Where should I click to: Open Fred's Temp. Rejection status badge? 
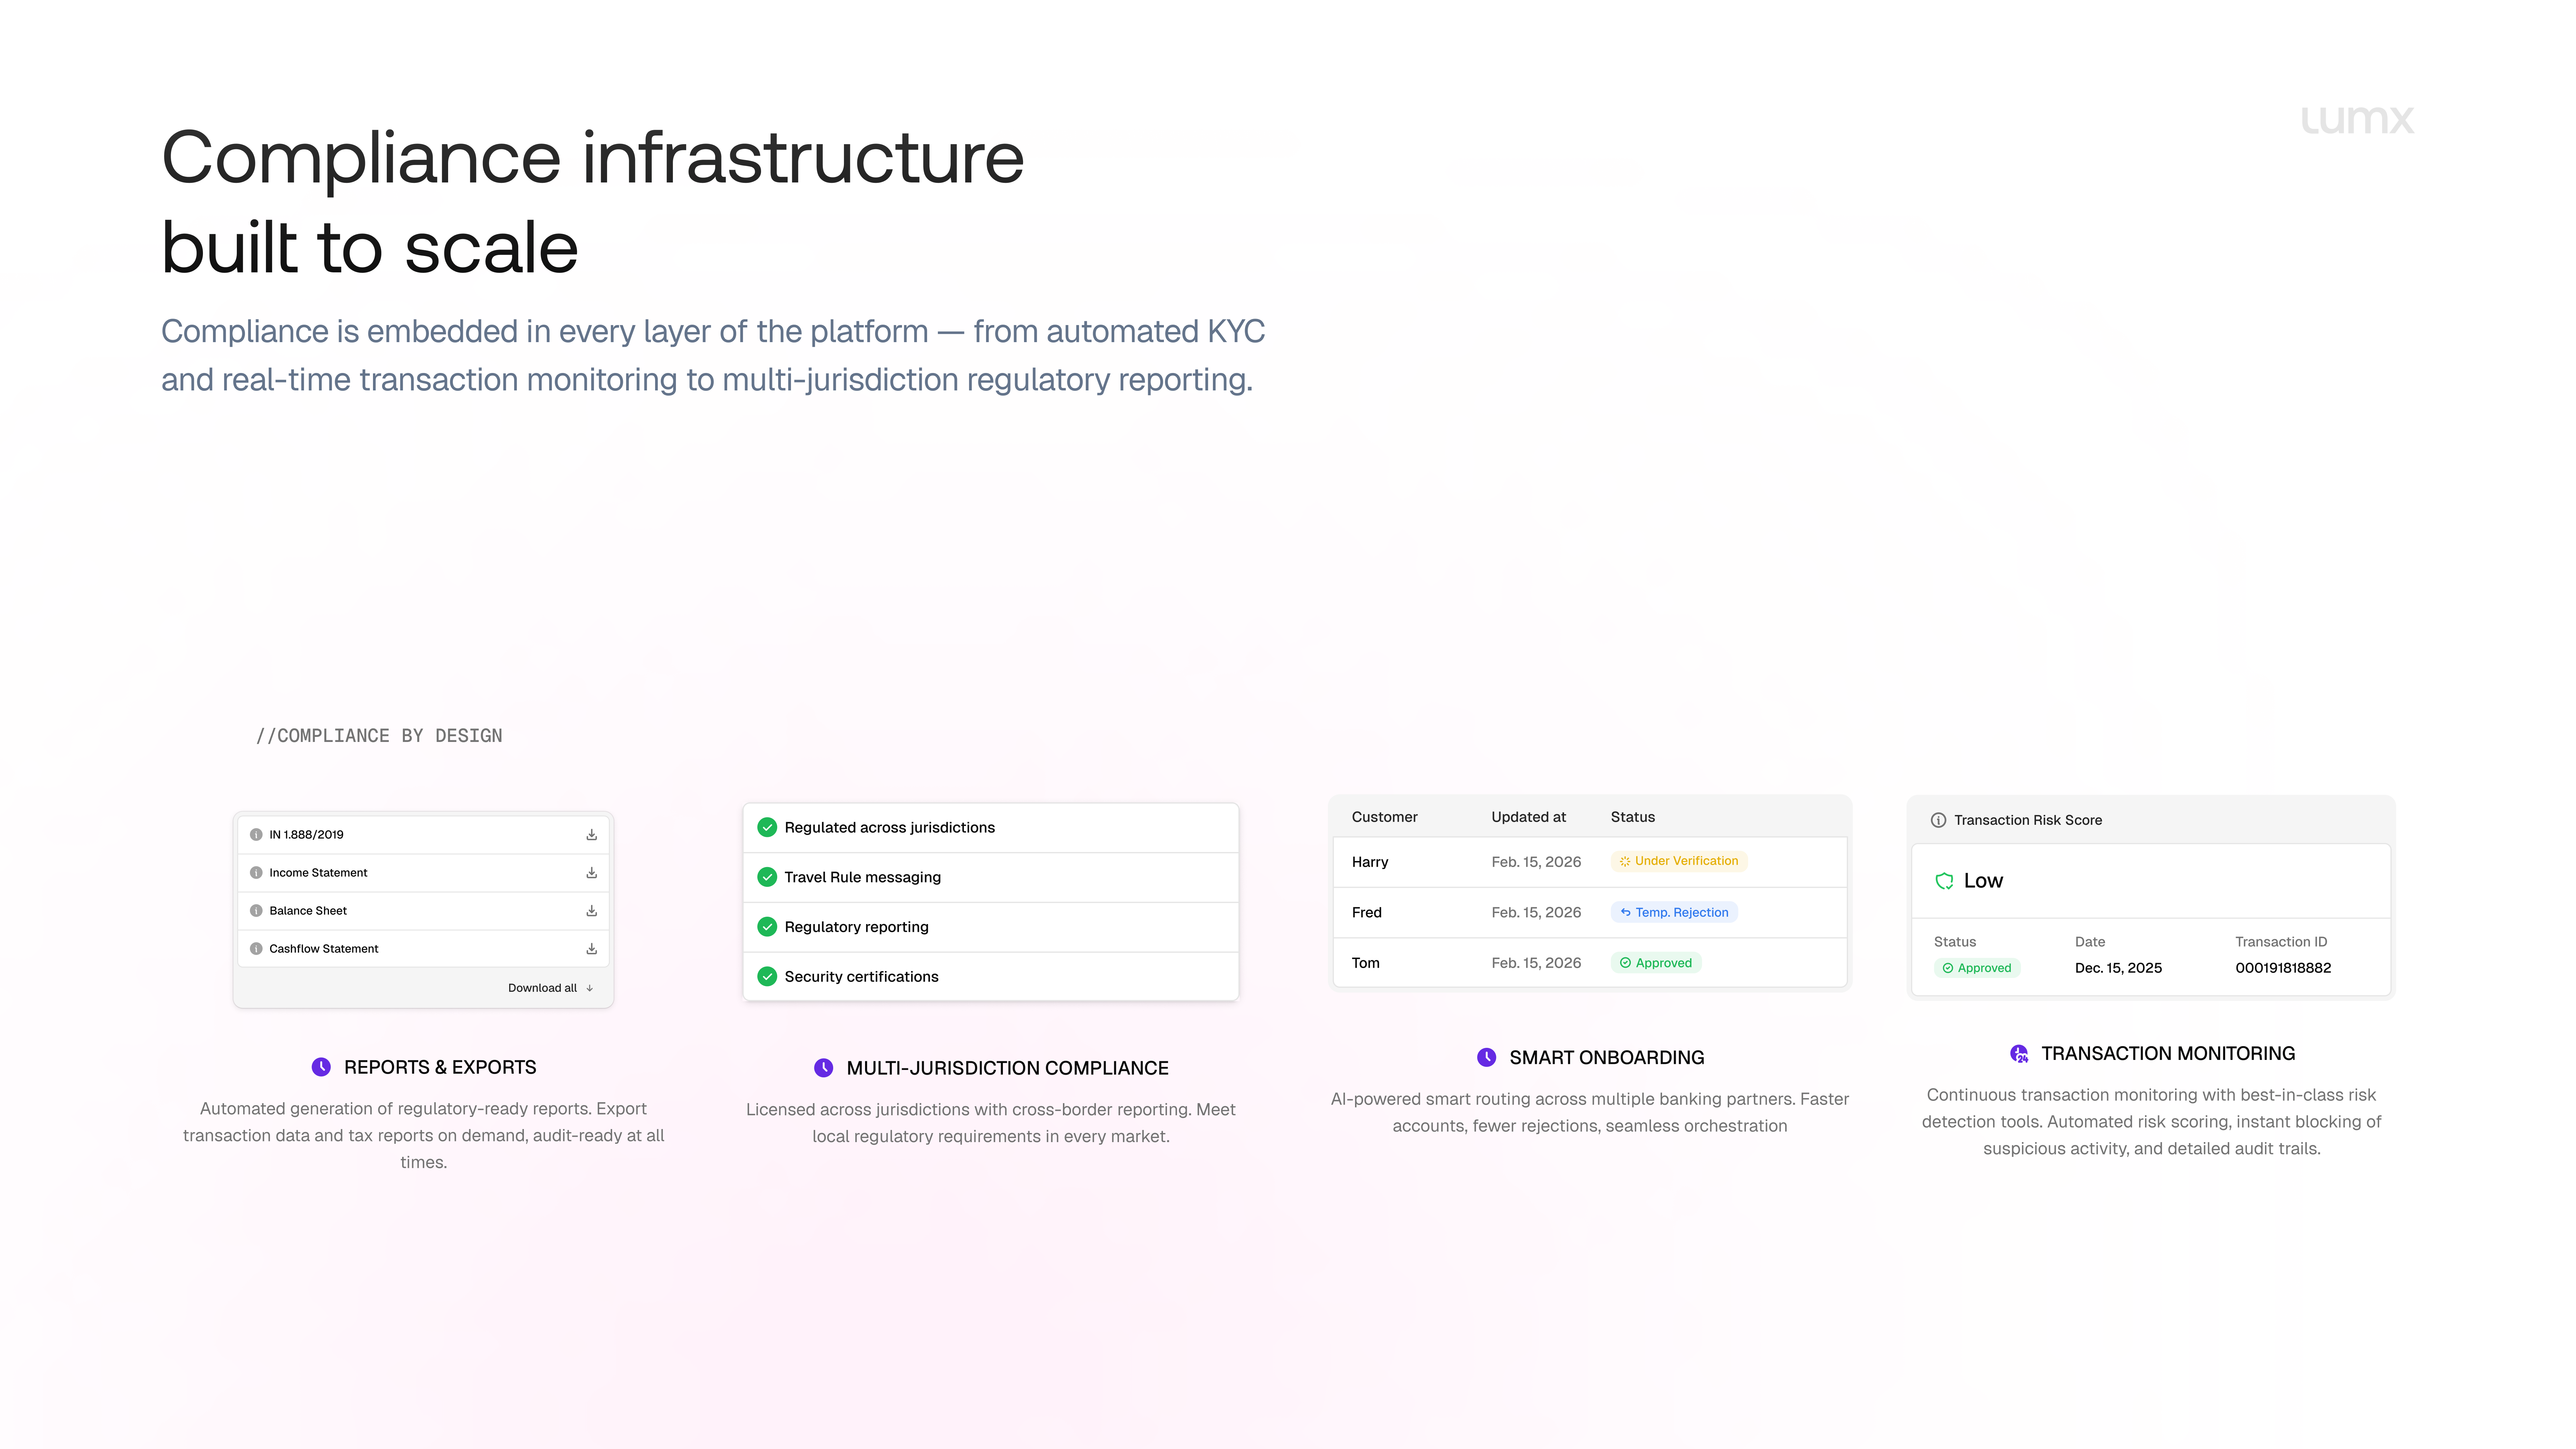1674,912
